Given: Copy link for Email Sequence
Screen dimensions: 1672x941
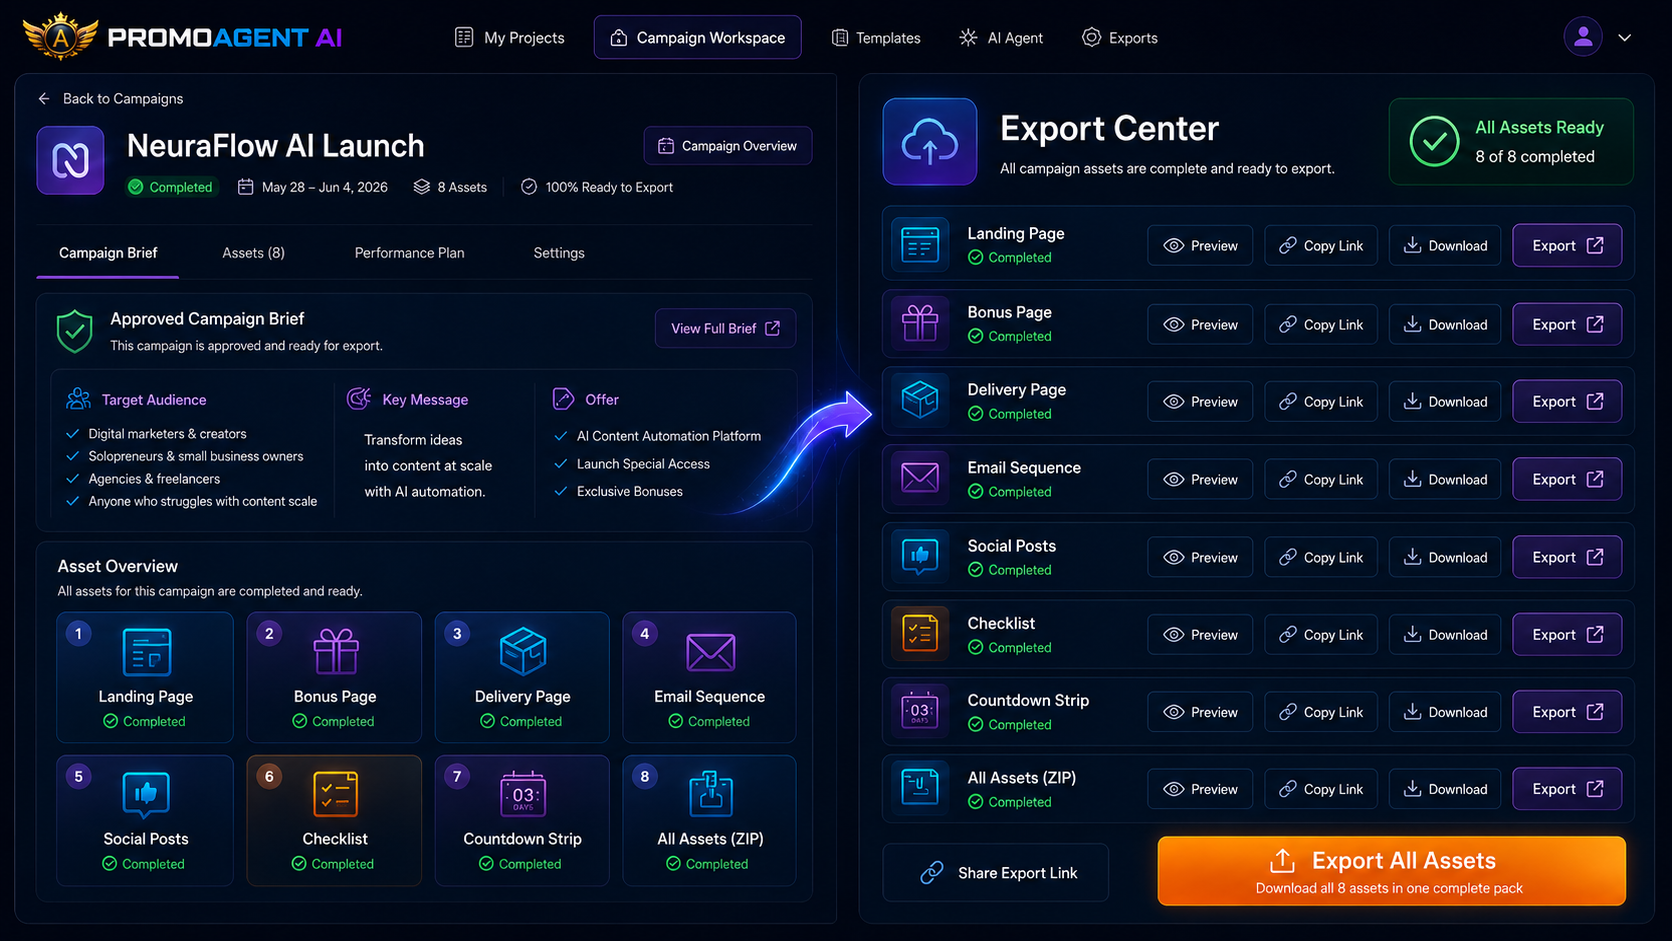Looking at the screenshot, I should pos(1321,479).
